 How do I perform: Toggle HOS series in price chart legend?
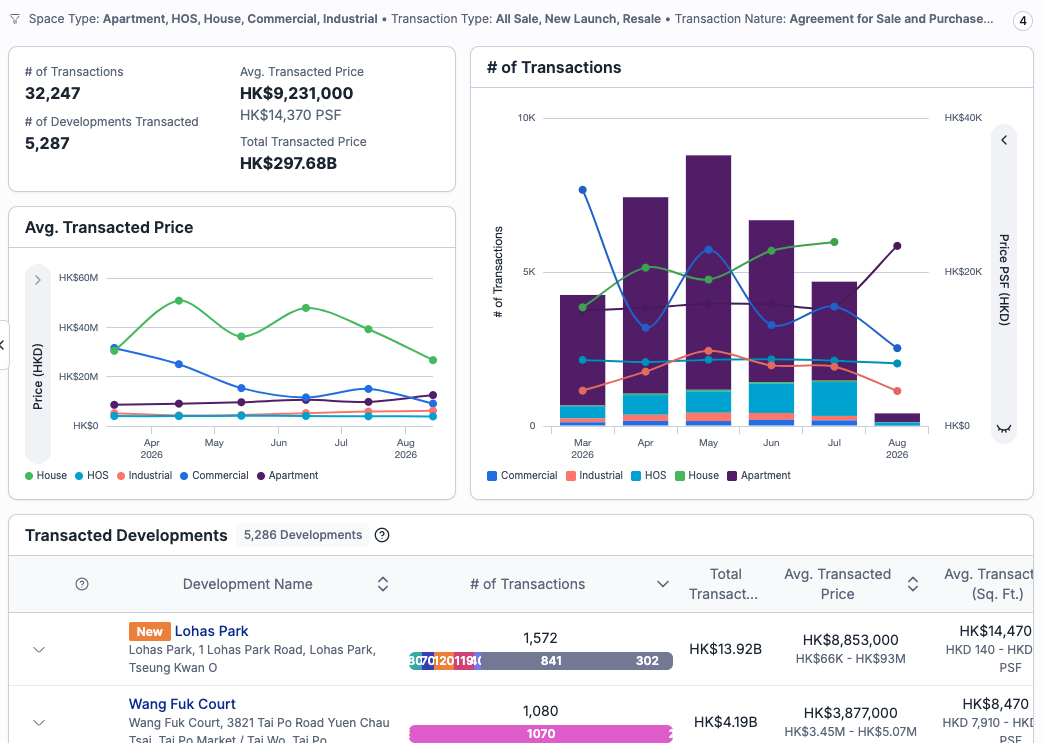coord(92,476)
